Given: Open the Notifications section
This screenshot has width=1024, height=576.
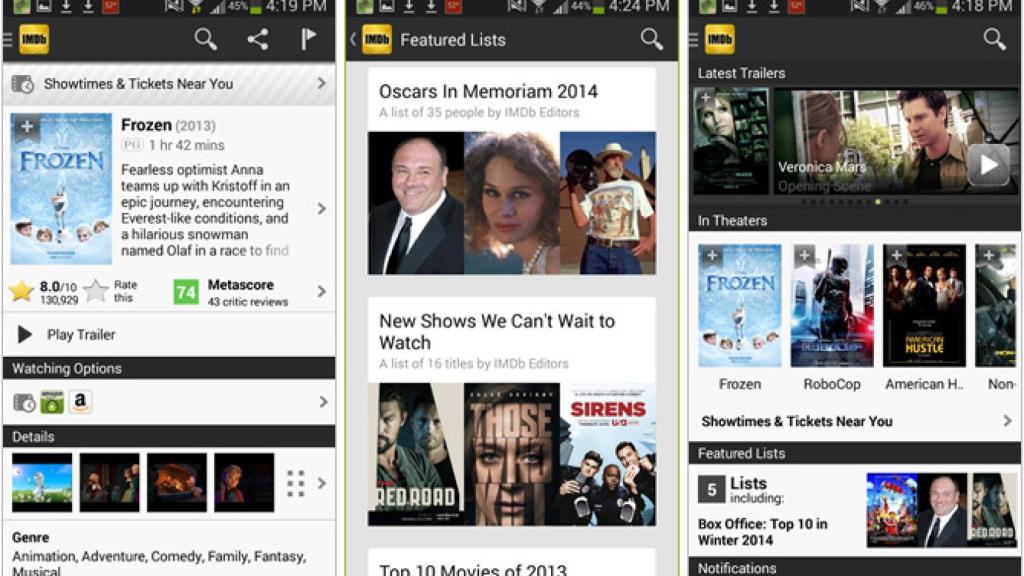Looking at the screenshot, I should [737, 569].
